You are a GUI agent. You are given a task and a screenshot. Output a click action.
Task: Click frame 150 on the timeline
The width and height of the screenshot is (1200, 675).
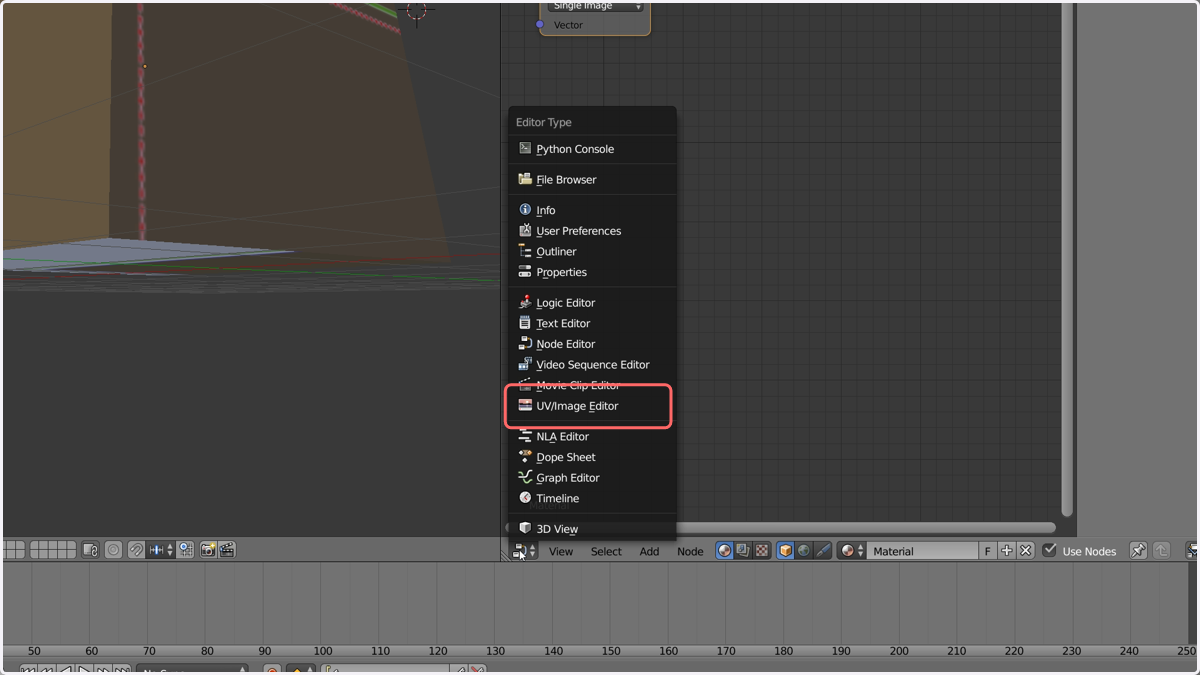tap(611, 651)
